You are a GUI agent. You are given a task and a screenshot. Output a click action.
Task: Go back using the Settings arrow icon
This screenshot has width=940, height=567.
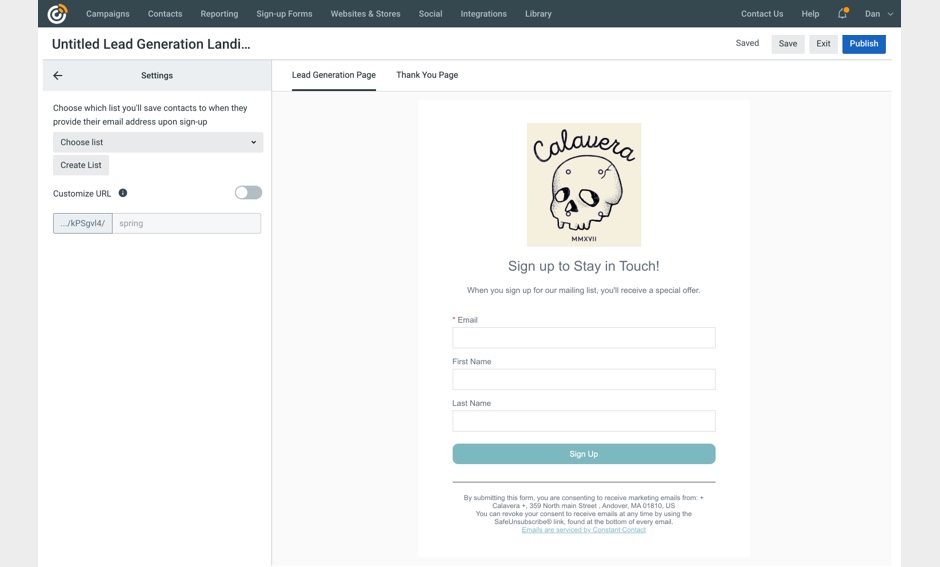(x=58, y=76)
